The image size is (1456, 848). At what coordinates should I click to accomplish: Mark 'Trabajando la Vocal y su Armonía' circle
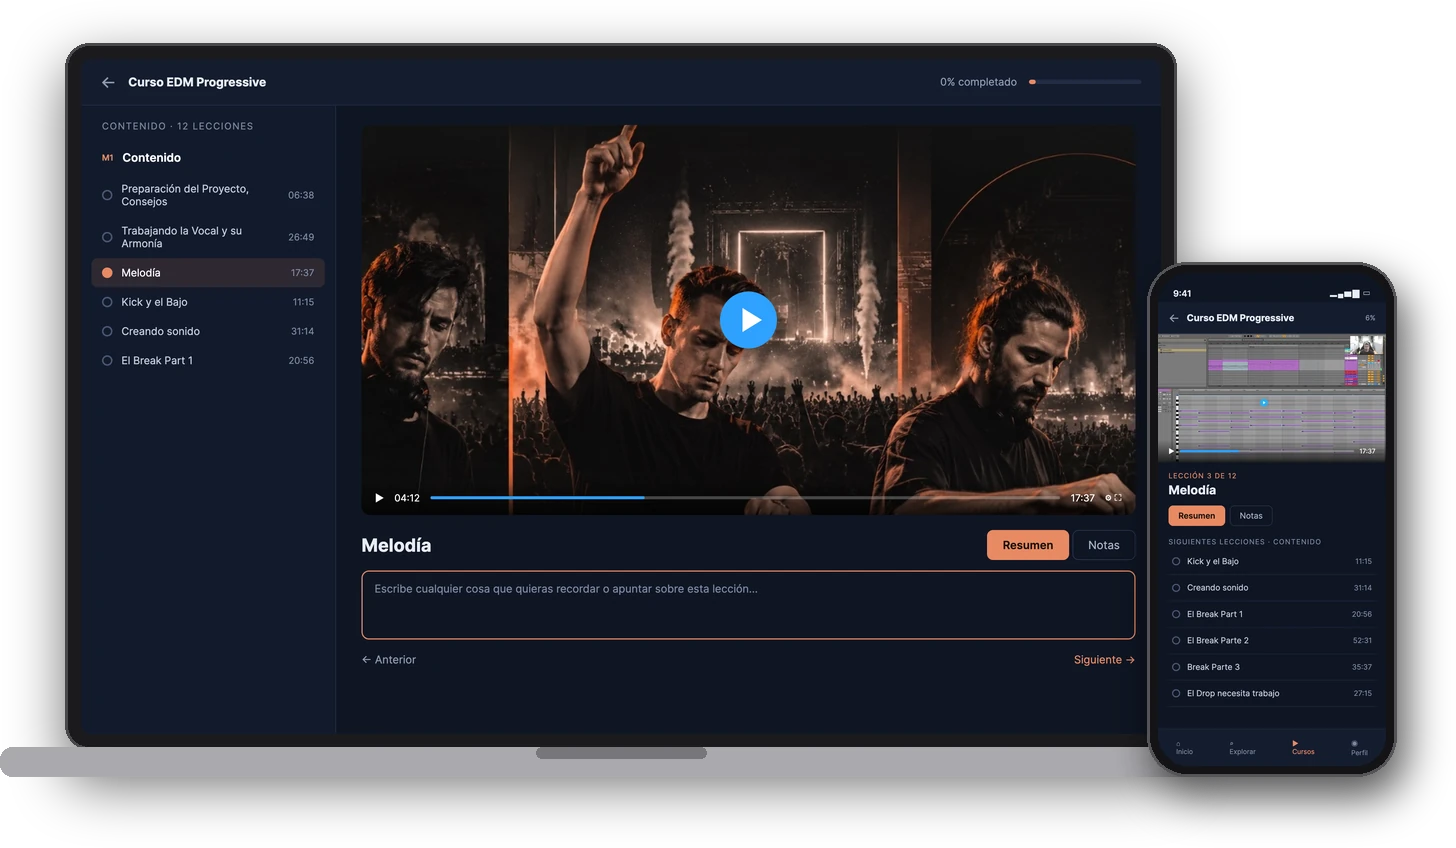[x=107, y=237]
